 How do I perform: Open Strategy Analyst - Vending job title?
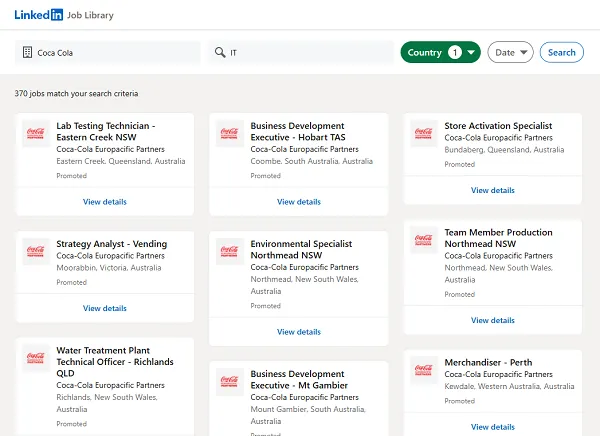click(x=112, y=244)
